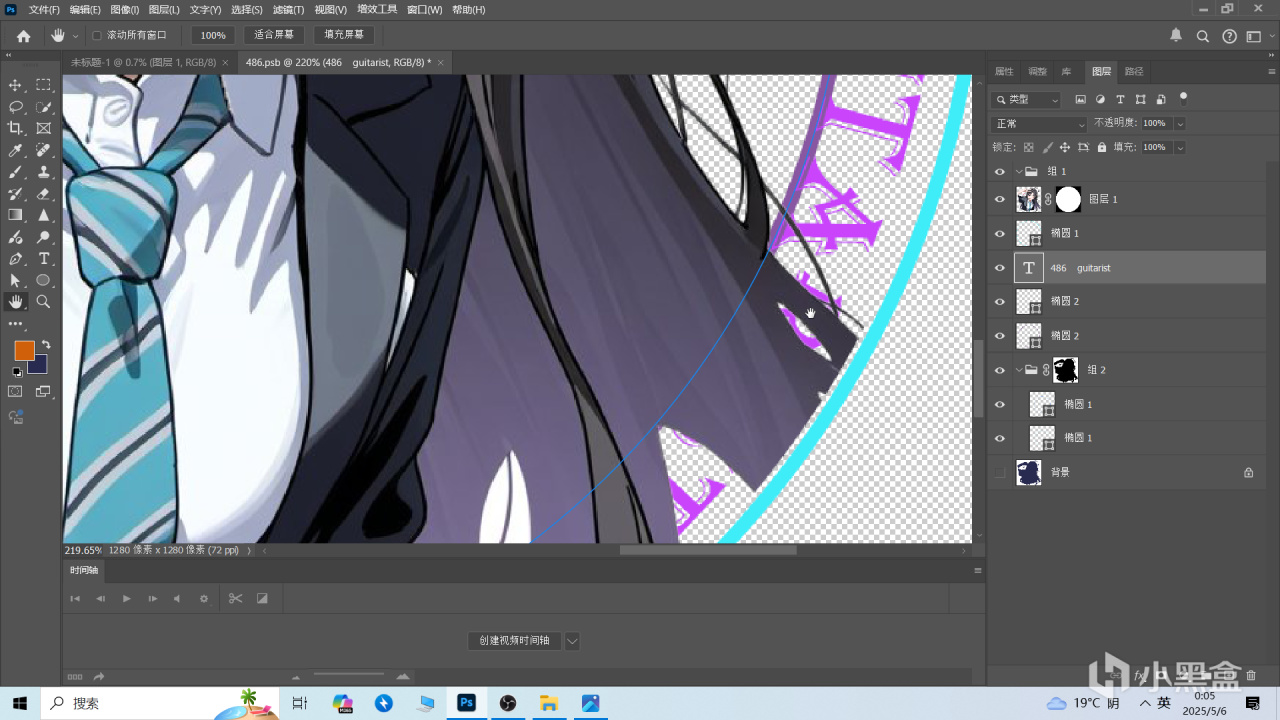Collapse the 组 1 group
The image size is (1280, 720).
[x=1018, y=172]
